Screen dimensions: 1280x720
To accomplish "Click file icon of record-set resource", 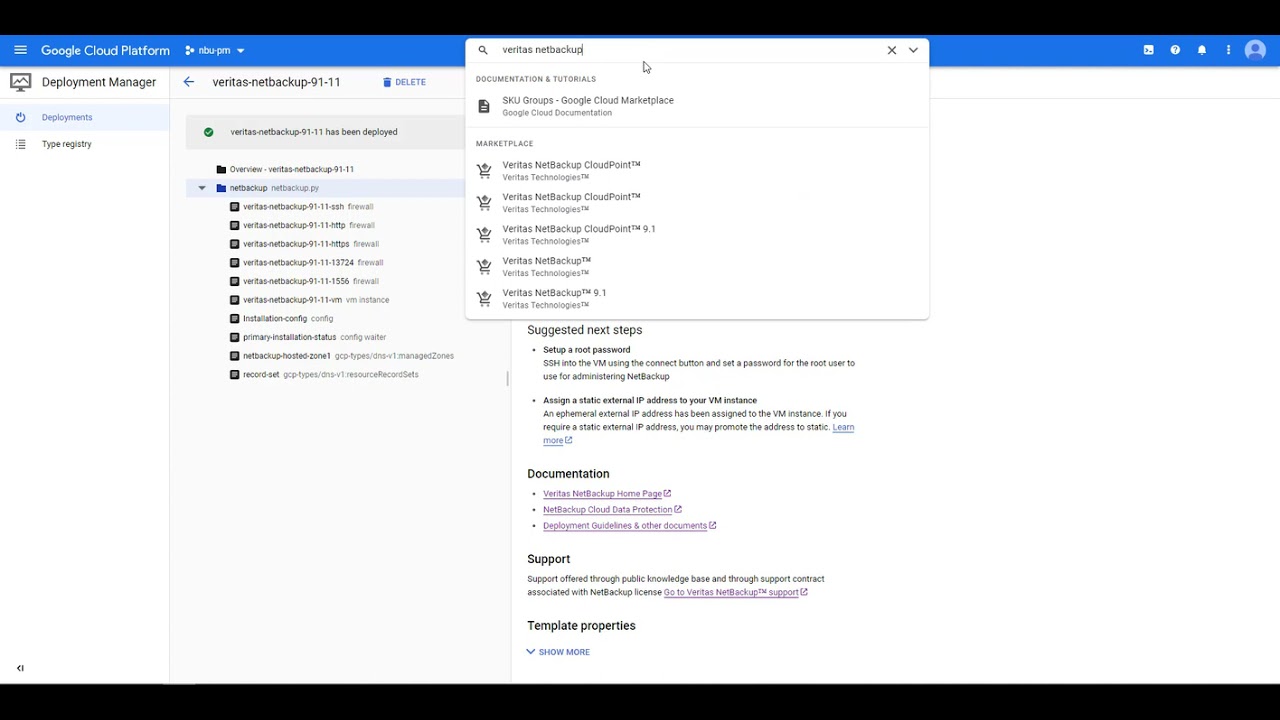I will click(x=234, y=375).
